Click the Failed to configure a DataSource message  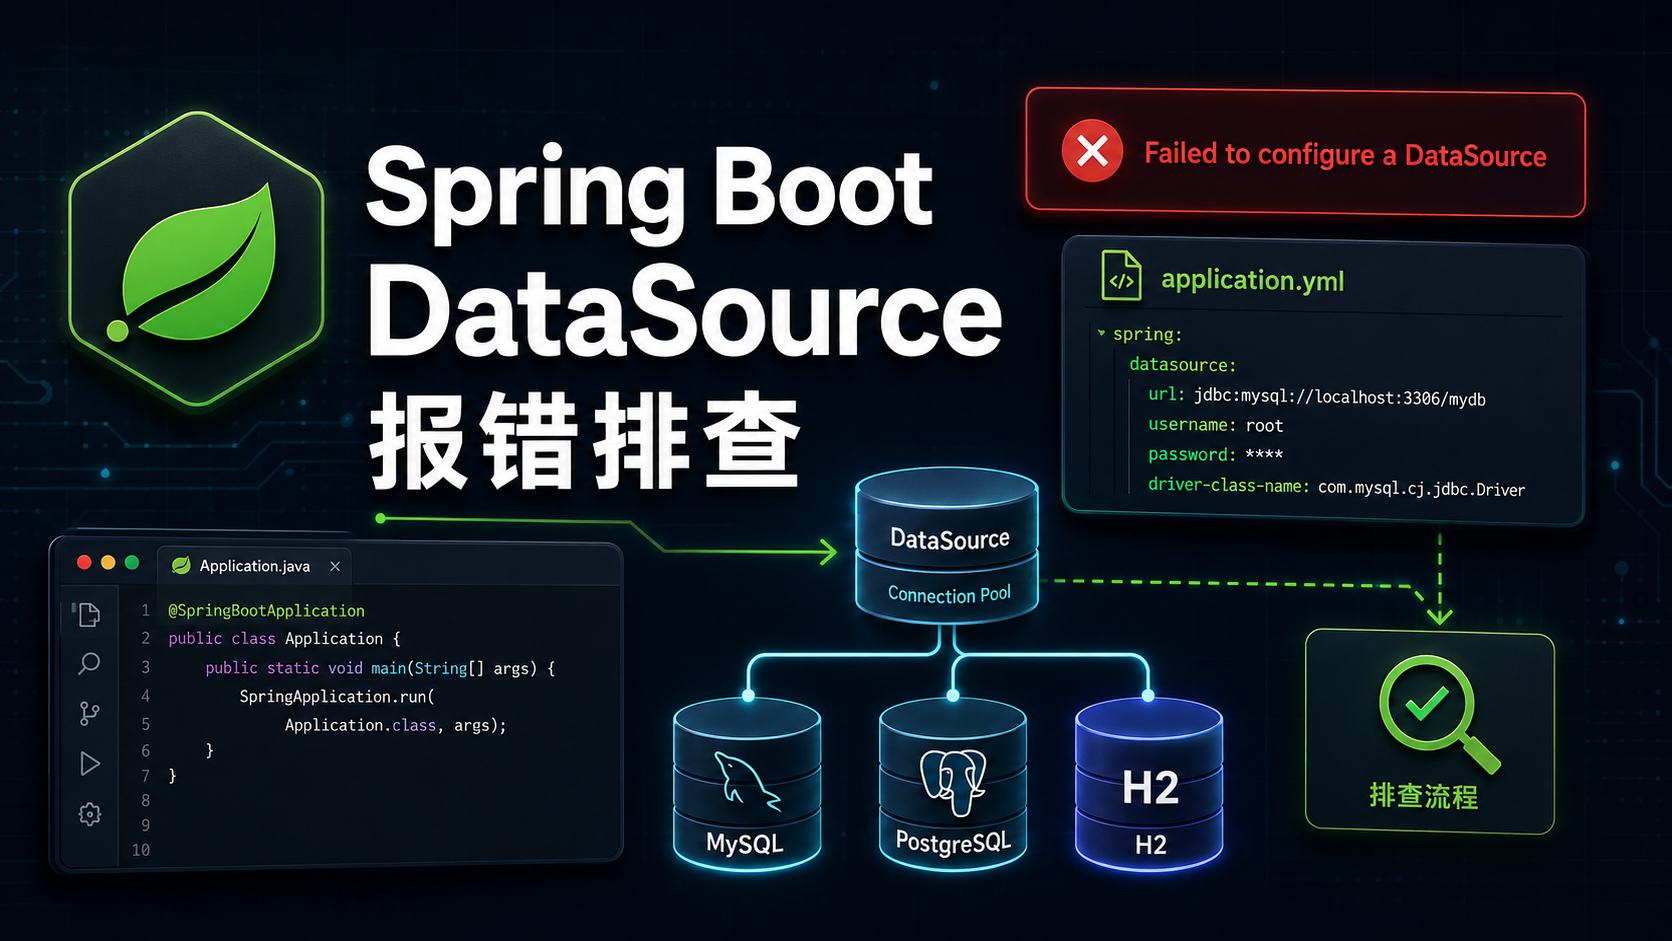pos(1345,155)
